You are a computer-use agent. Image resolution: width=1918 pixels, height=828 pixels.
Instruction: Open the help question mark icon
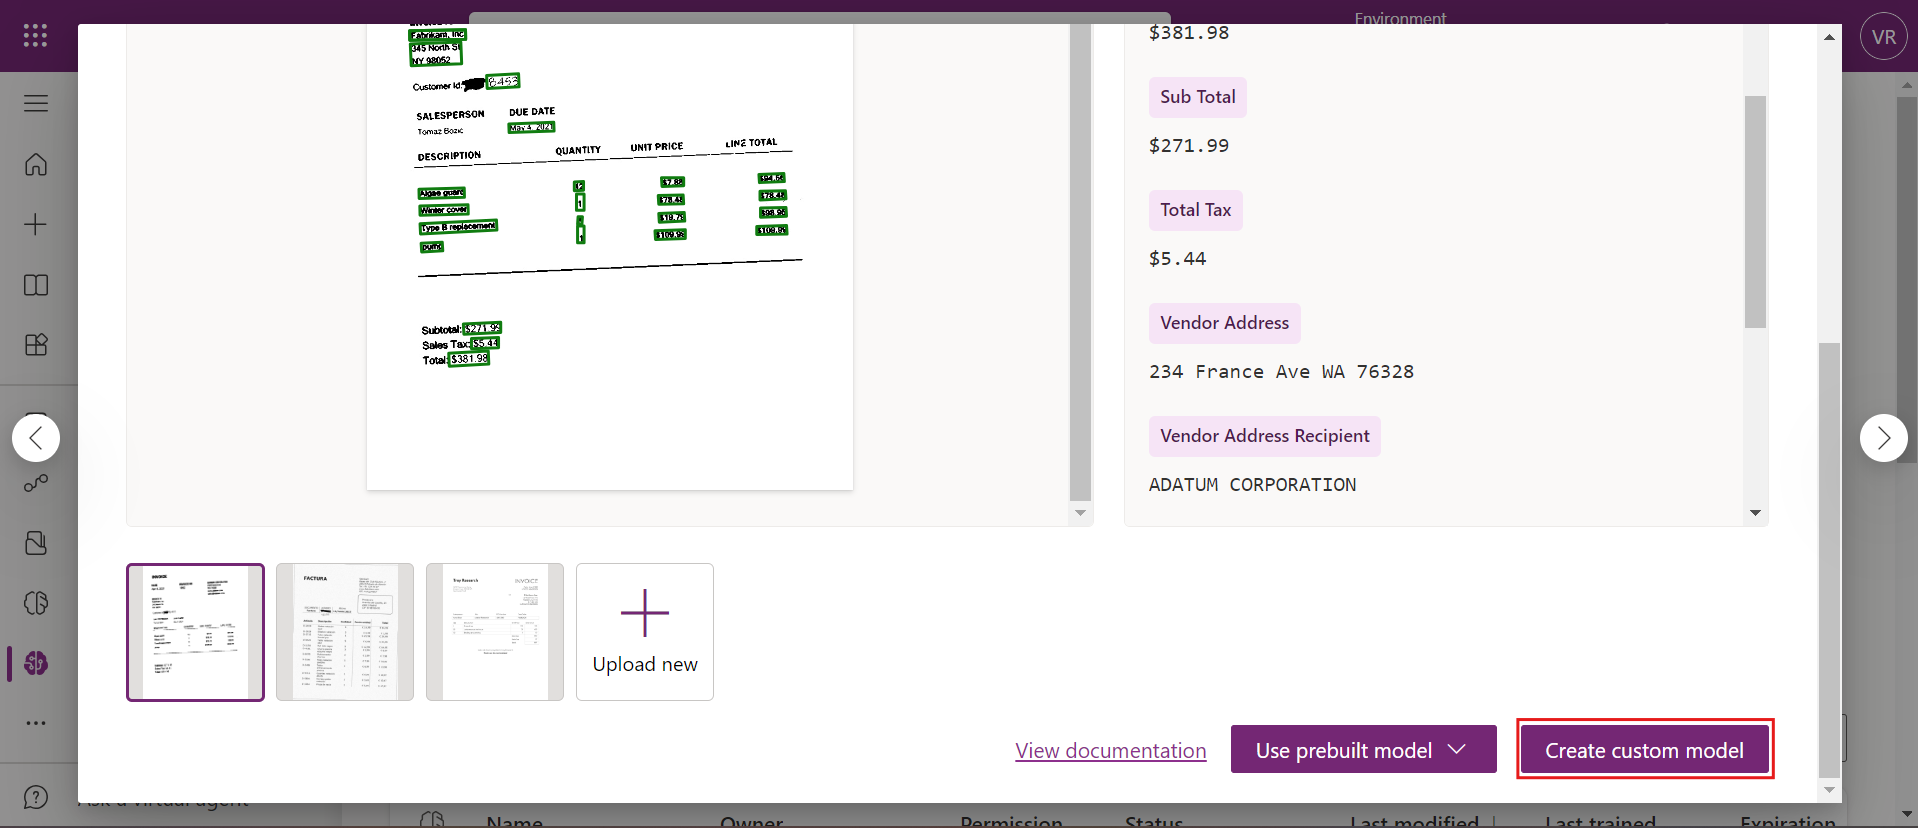coord(36,797)
